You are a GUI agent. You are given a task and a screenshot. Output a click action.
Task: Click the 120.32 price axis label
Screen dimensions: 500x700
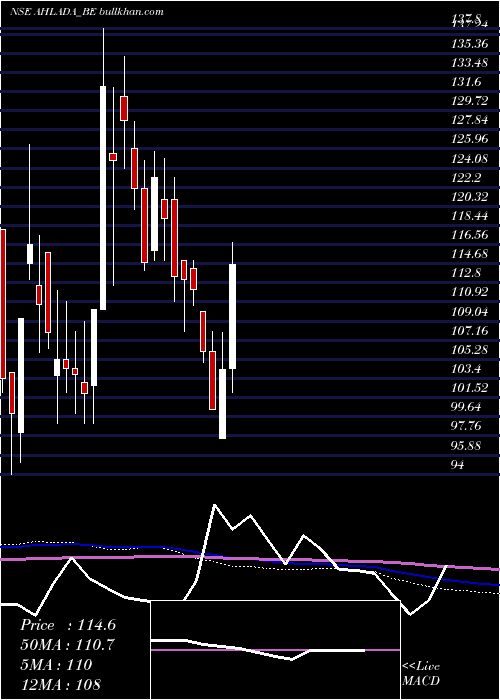point(470,196)
